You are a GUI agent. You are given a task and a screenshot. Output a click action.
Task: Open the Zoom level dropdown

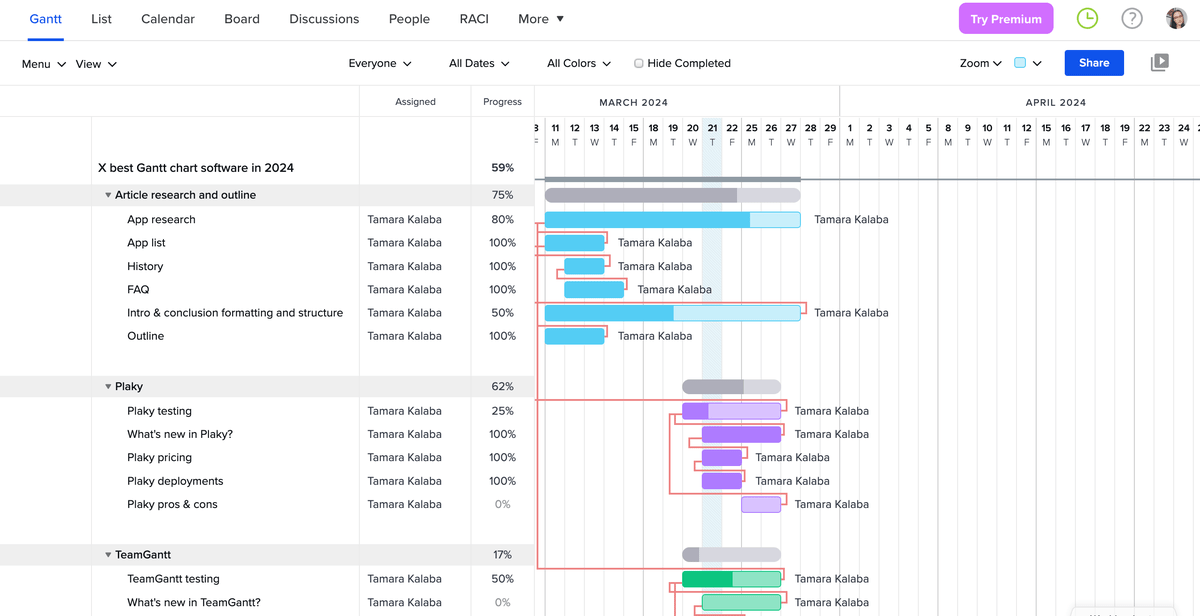point(980,63)
